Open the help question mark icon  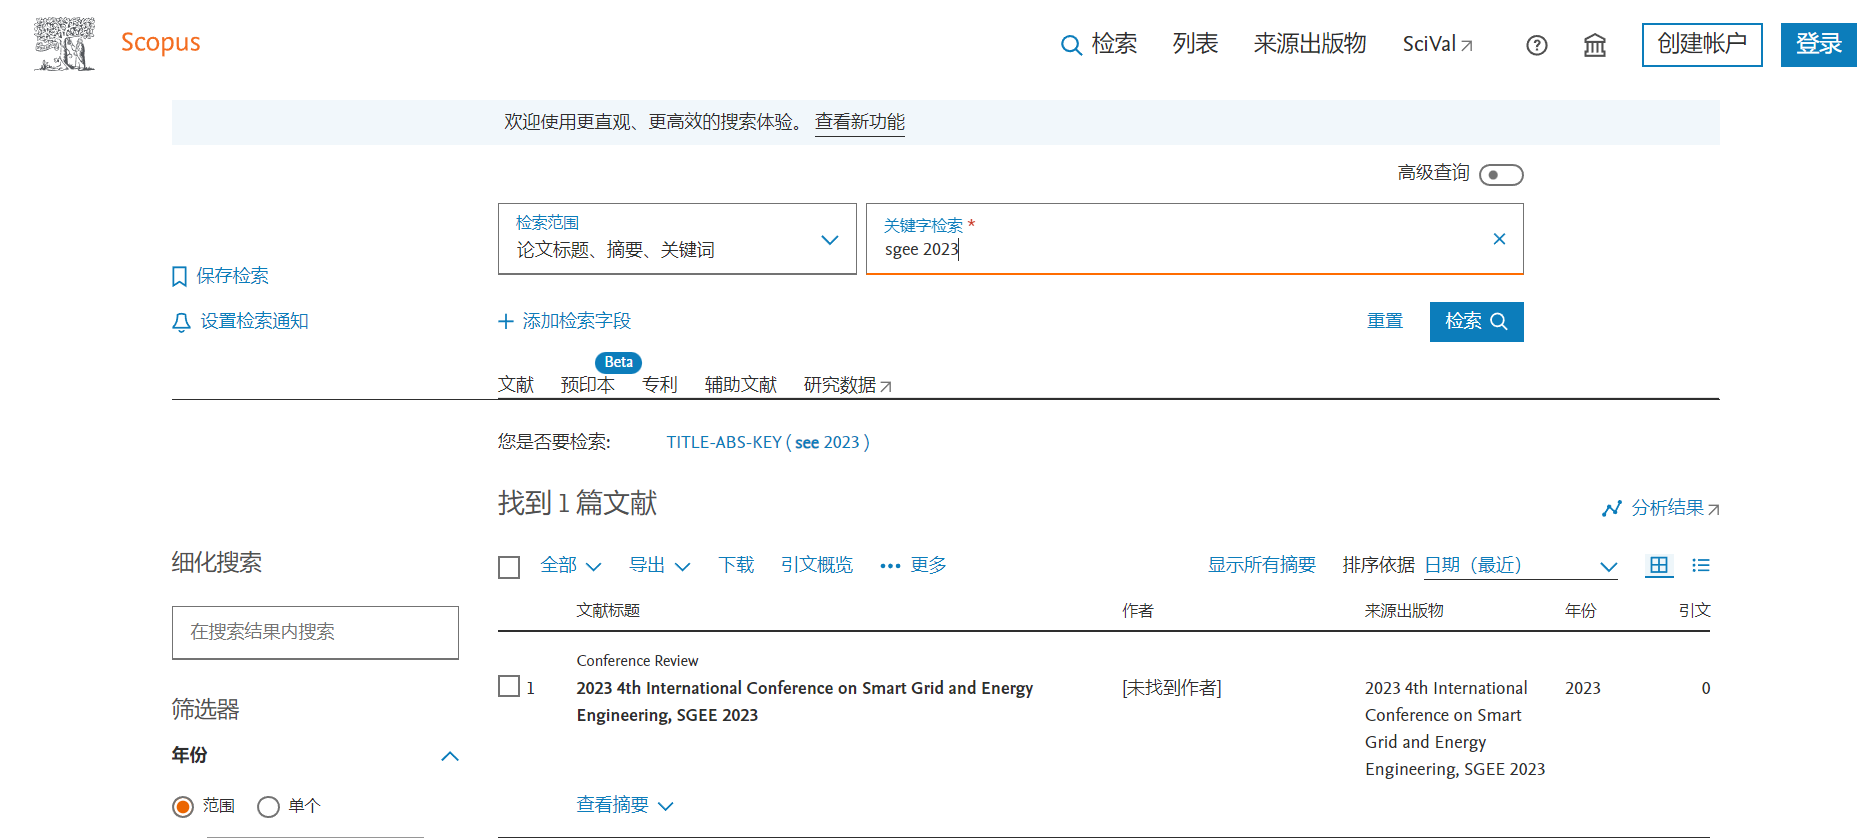pyautogui.click(x=1536, y=45)
